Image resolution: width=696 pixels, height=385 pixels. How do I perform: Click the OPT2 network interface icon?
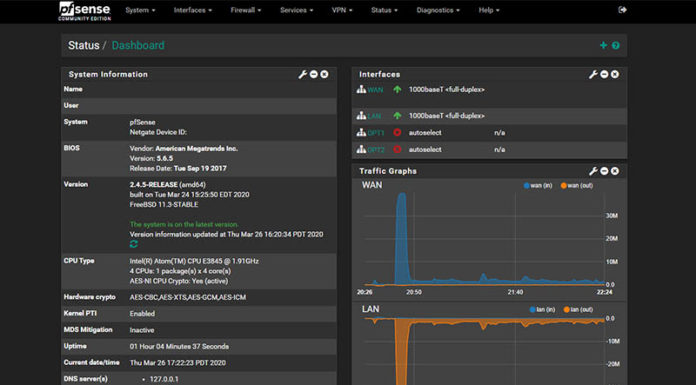pos(361,150)
